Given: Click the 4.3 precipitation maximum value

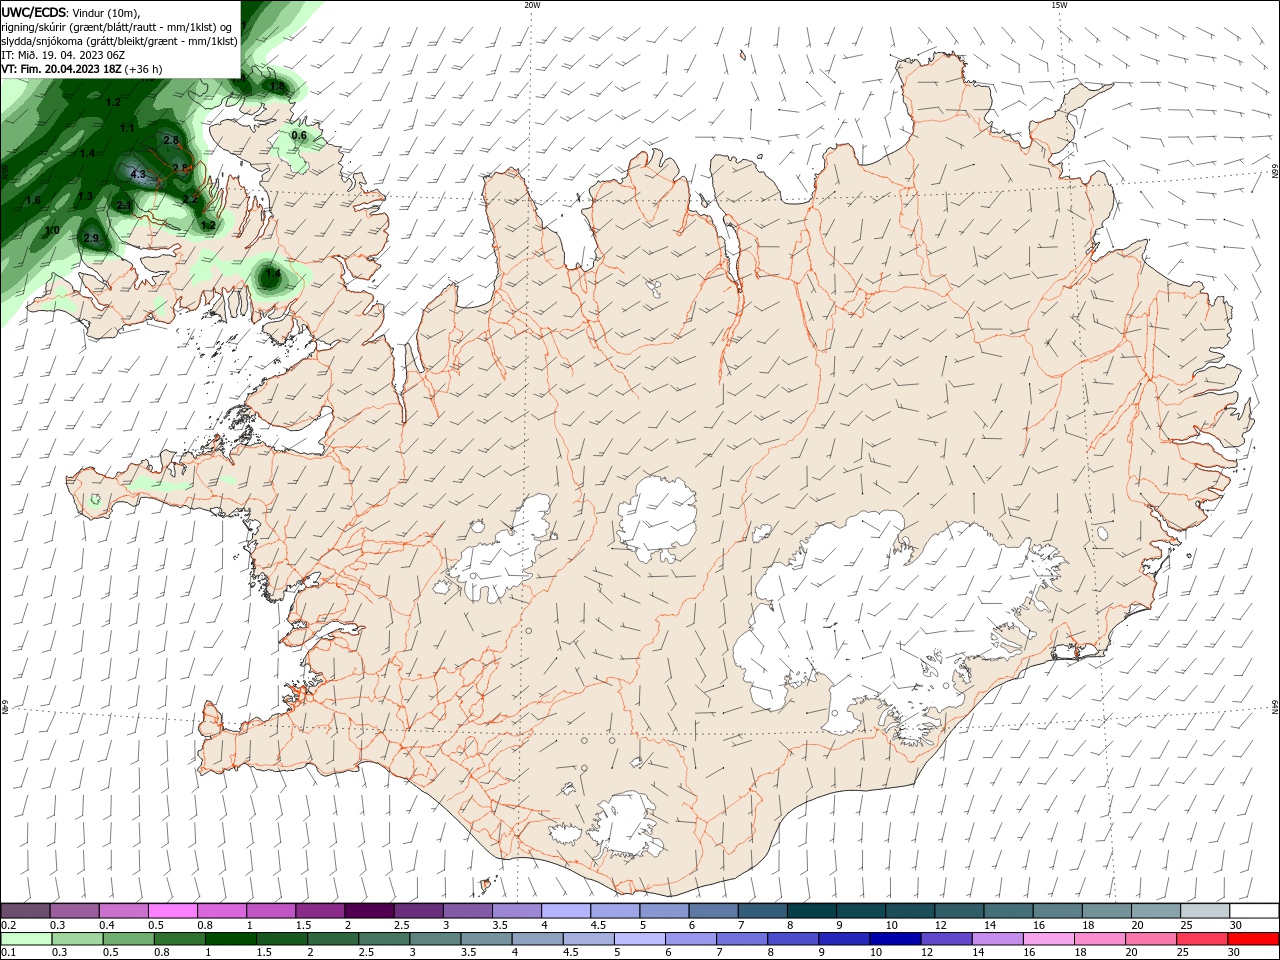Looking at the screenshot, I should pyautogui.click(x=138, y=175).
